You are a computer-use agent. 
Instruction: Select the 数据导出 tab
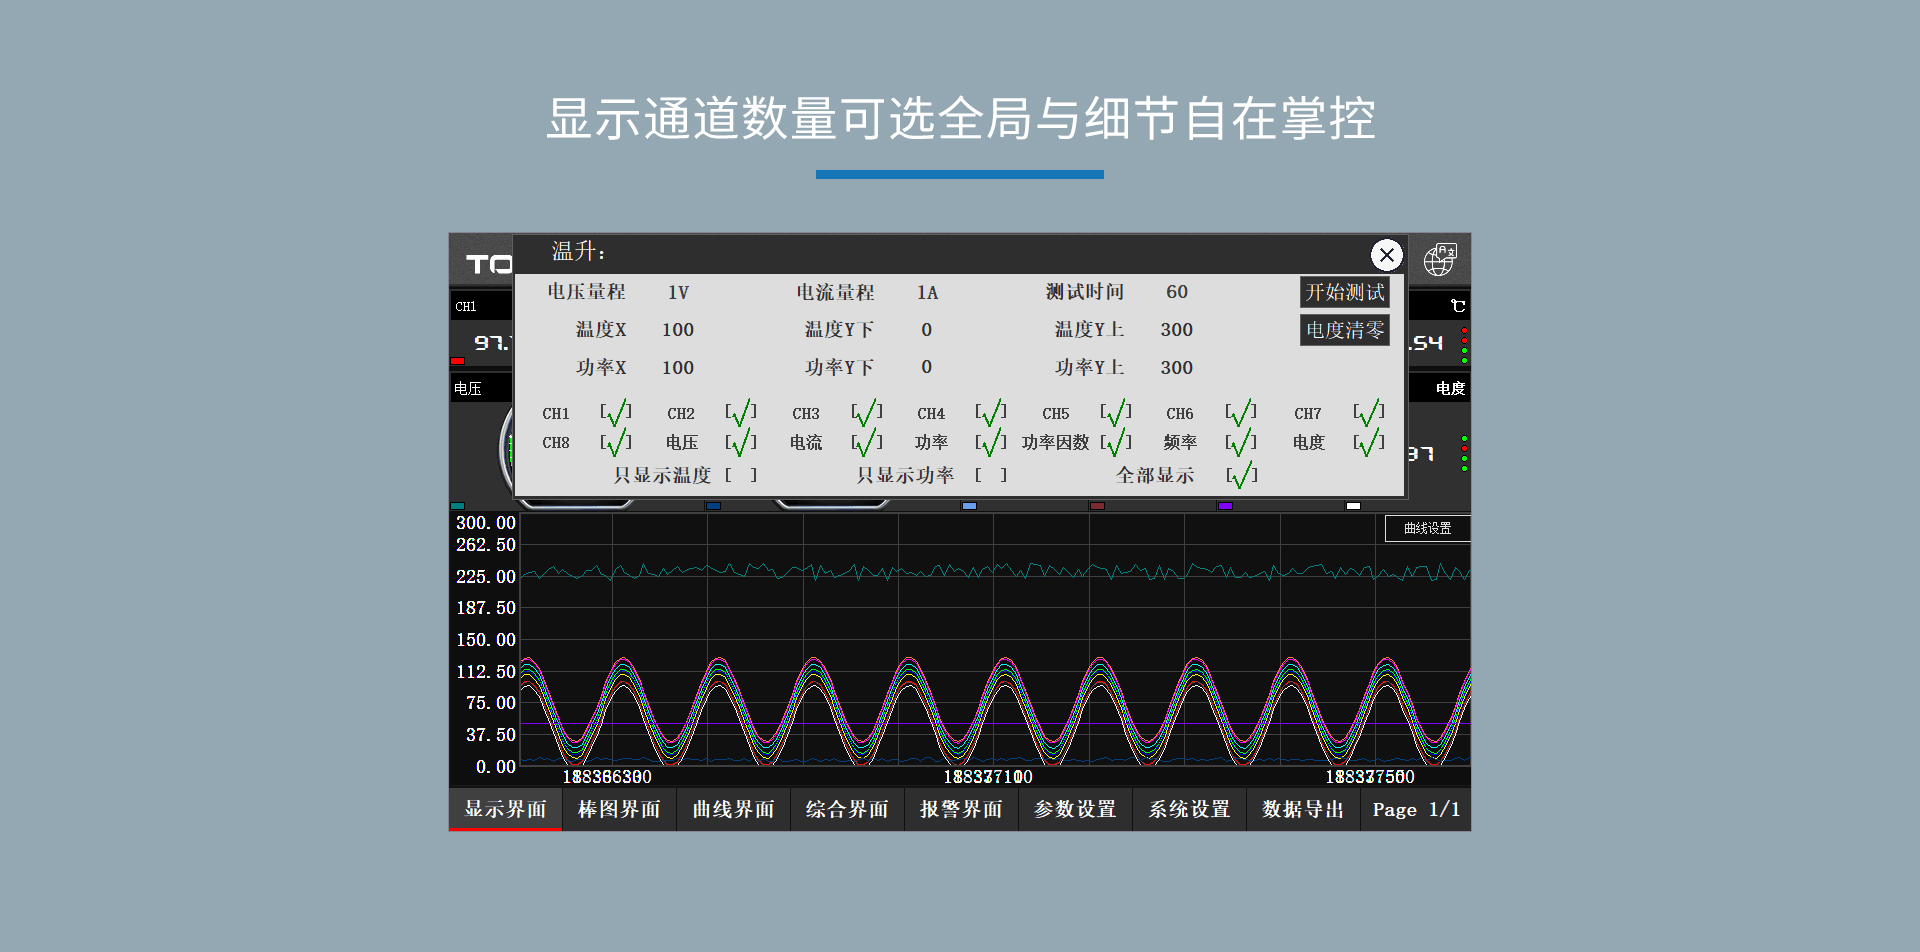1303,809
